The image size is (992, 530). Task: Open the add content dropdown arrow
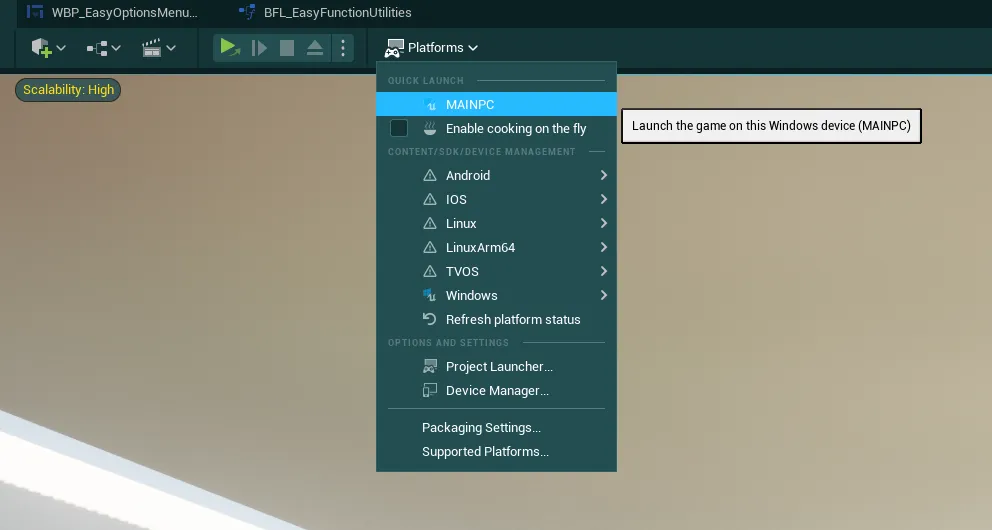pos(61,48)
